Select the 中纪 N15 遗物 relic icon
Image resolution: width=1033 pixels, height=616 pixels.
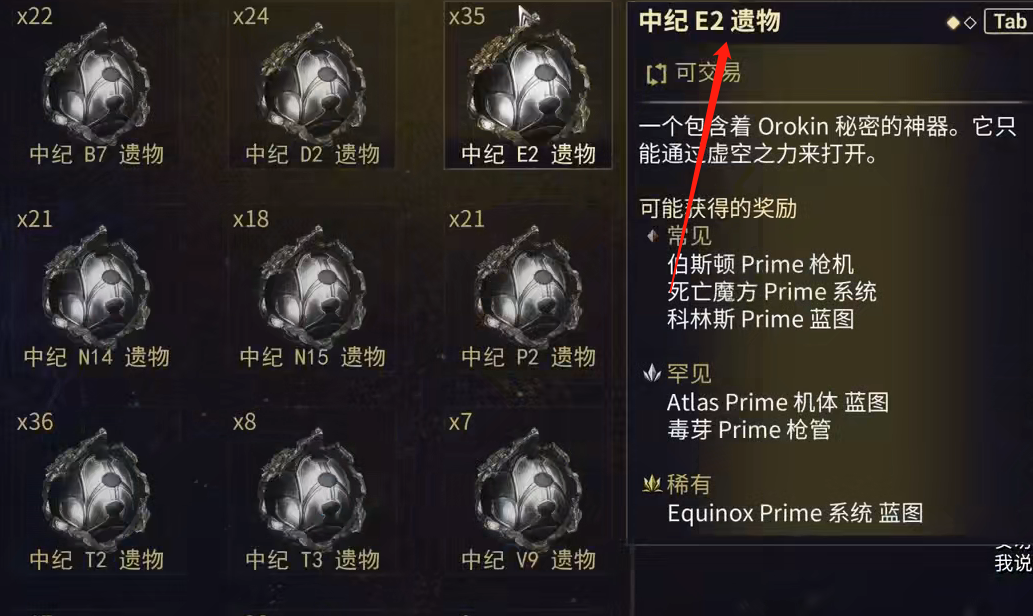click(x=312, y=284)
